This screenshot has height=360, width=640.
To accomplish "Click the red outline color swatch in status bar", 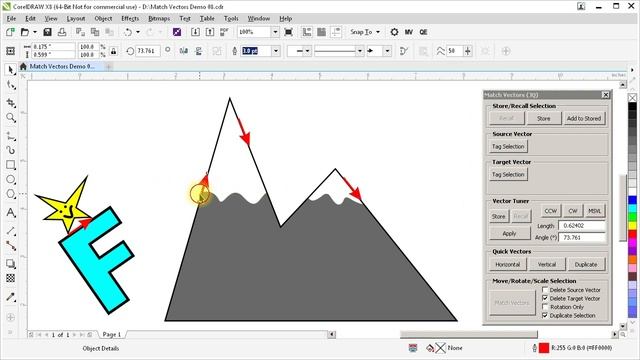I will click(544, 348).
